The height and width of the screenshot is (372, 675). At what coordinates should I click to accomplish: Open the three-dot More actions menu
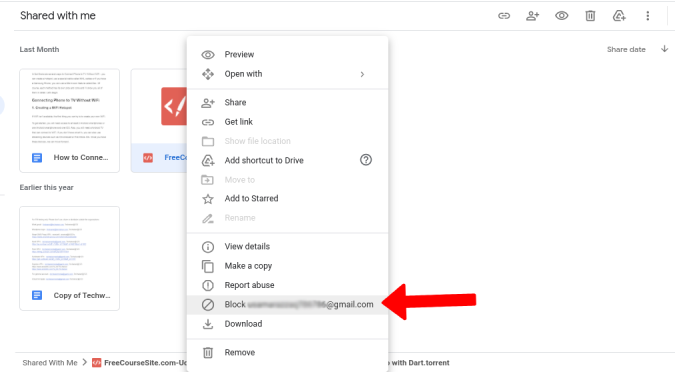(647, 16)
